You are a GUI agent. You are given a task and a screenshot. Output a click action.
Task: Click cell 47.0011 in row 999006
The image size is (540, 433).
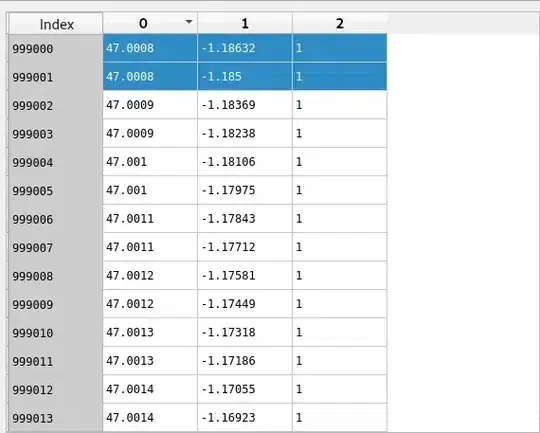[150, 218]
